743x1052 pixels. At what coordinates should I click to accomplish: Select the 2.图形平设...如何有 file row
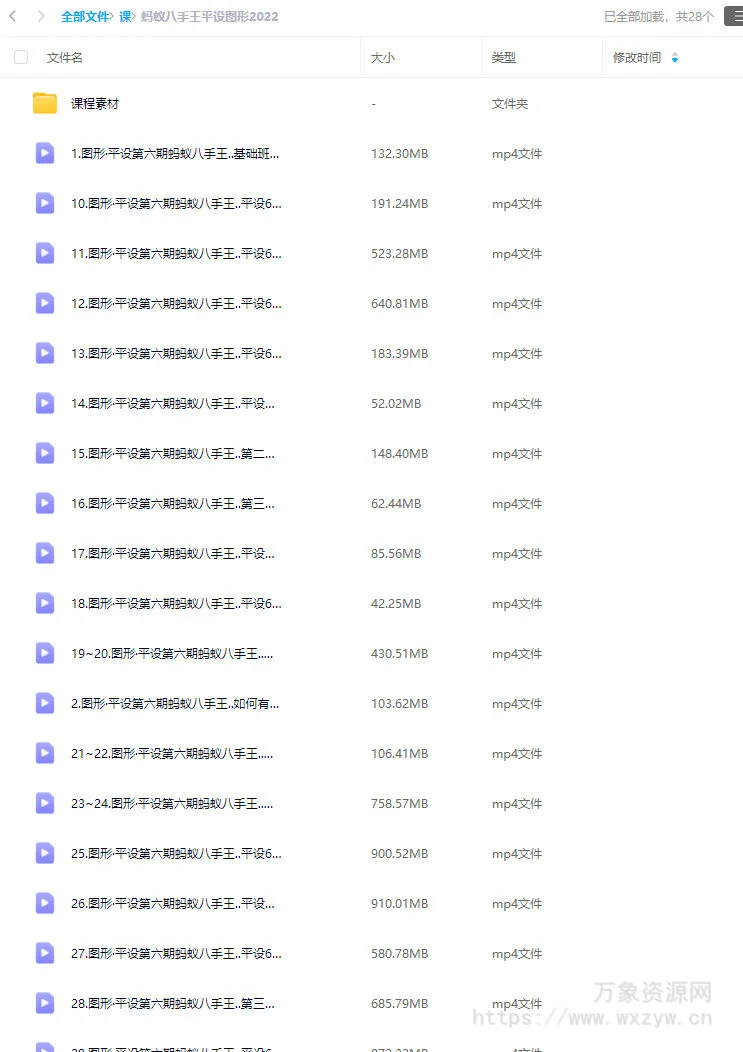pyautogui.click(x=371, y=704)
